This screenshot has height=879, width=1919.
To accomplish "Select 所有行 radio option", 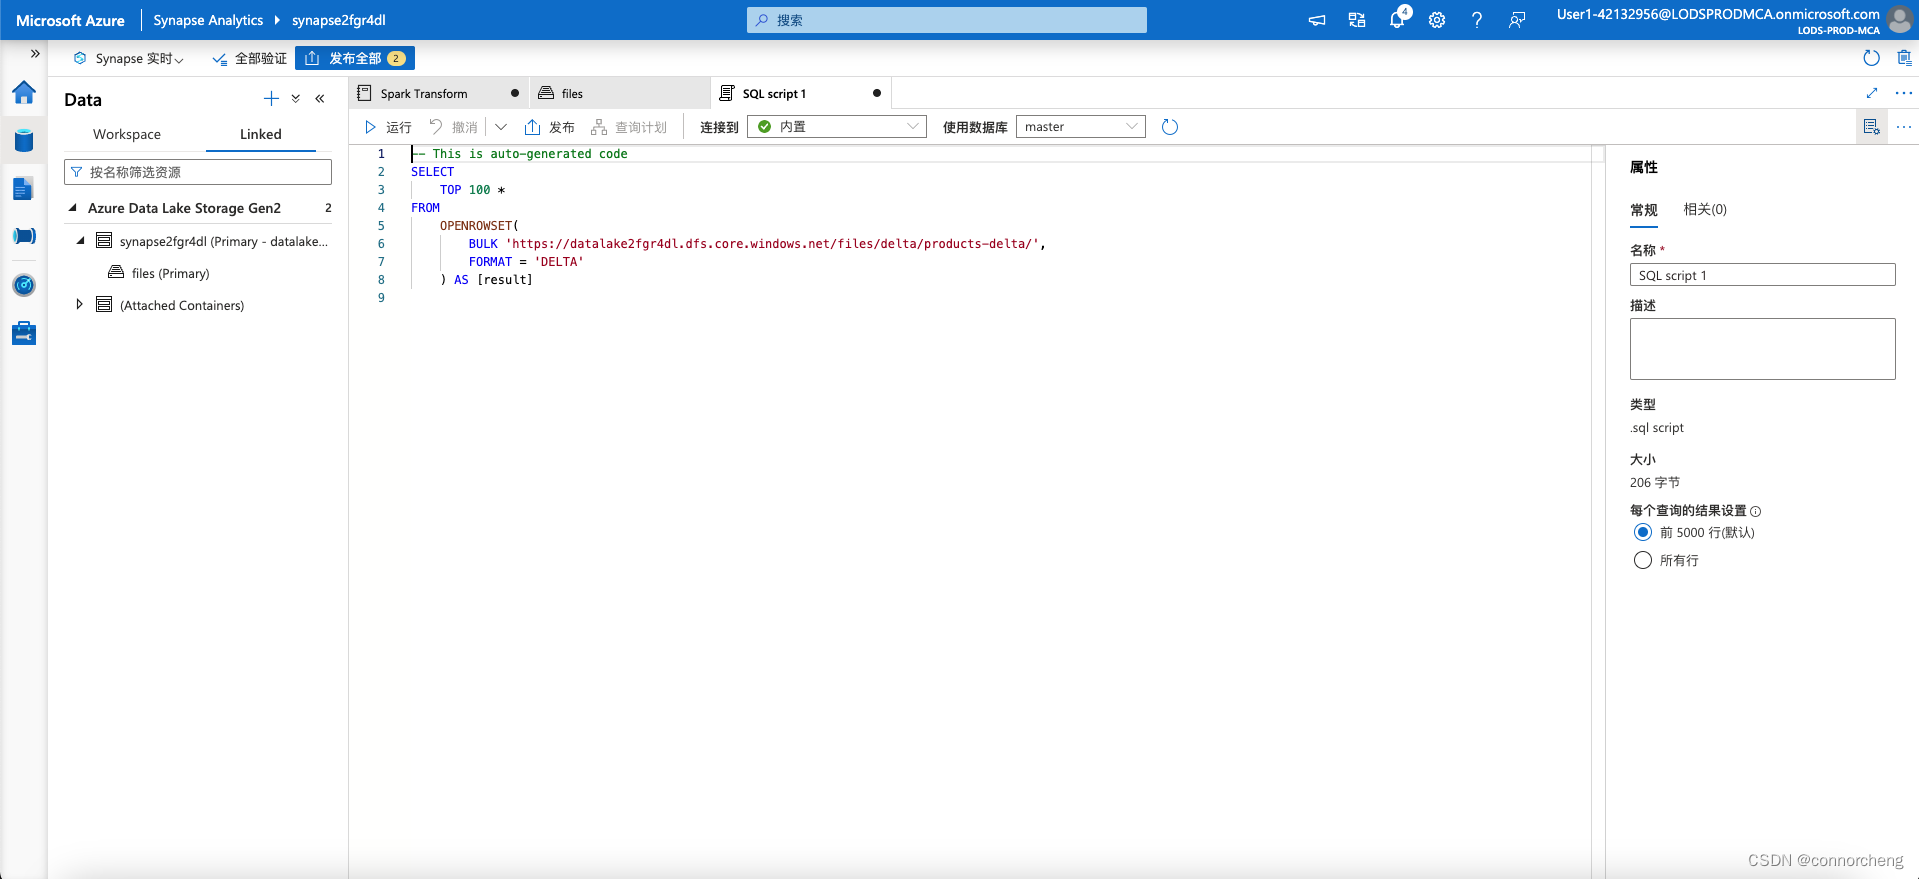I will 1643,560.
